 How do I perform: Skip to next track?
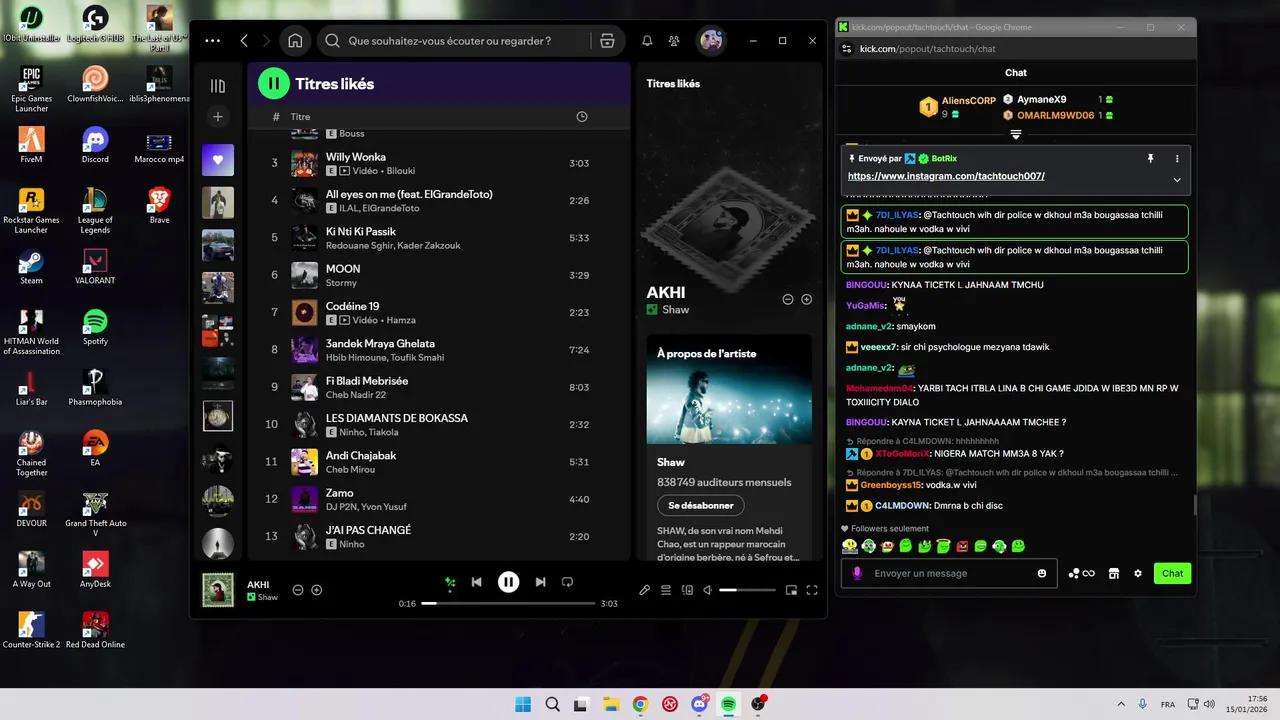pos(540,582)
